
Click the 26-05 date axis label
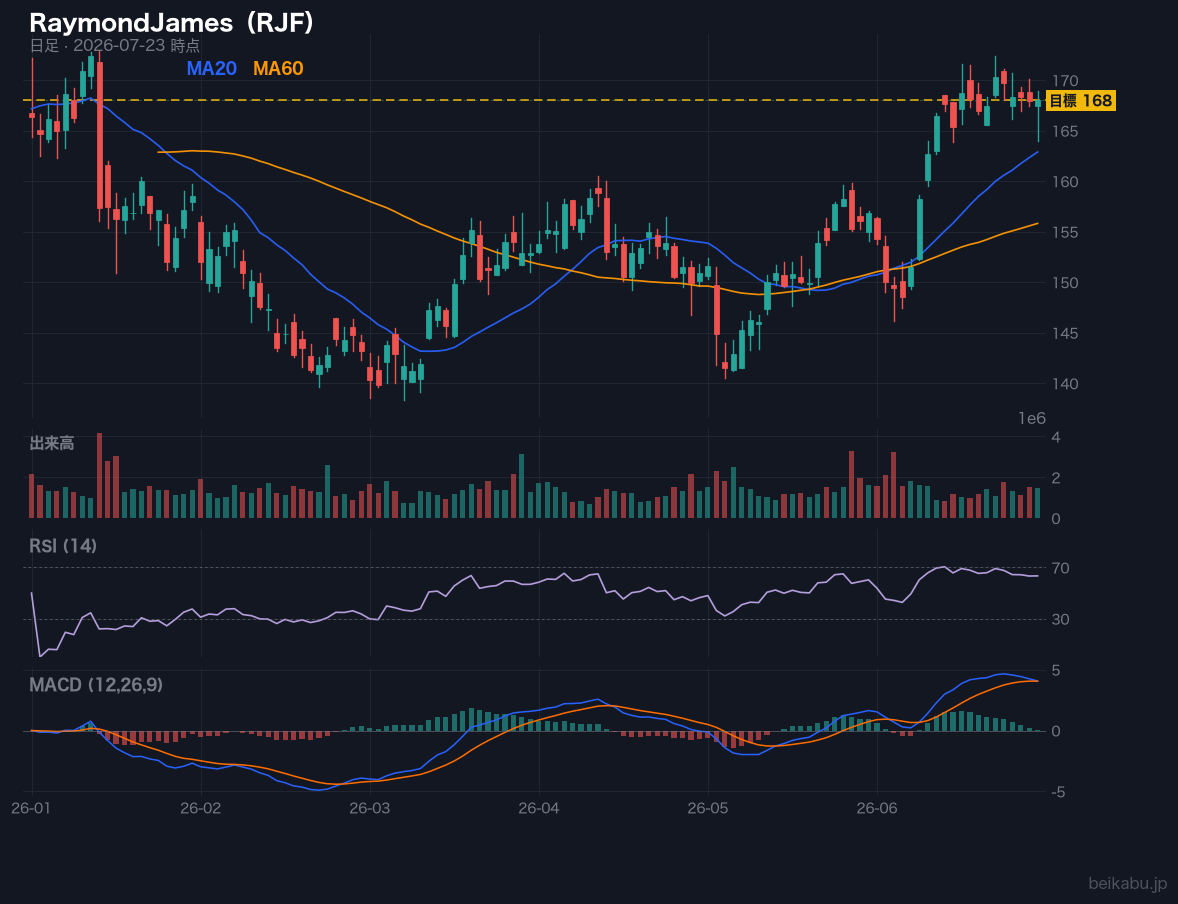pyautogui.click(x=708, y=809)
